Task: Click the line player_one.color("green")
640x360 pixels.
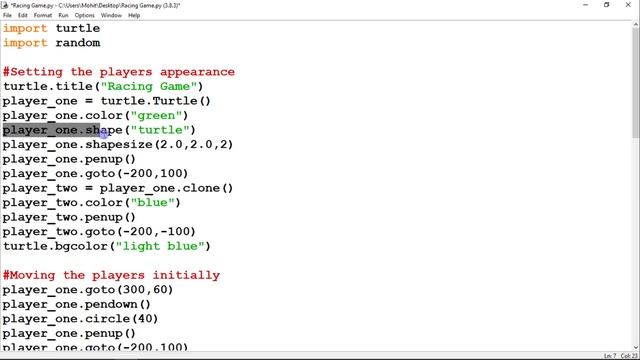Action: point(96,116)
